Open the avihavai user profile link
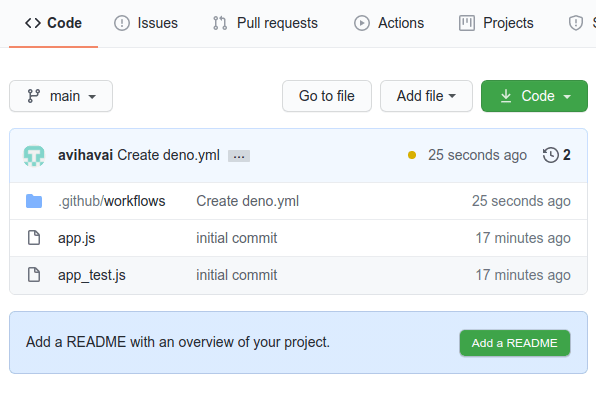 86,155
